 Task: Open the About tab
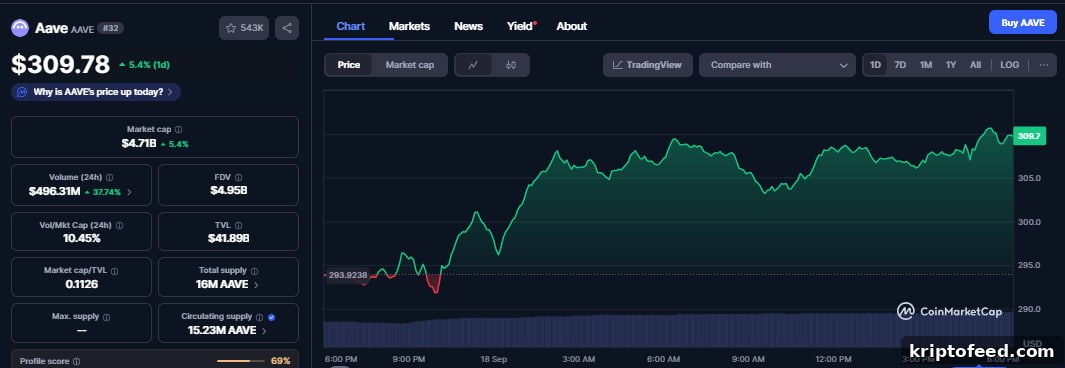point(571,26)
